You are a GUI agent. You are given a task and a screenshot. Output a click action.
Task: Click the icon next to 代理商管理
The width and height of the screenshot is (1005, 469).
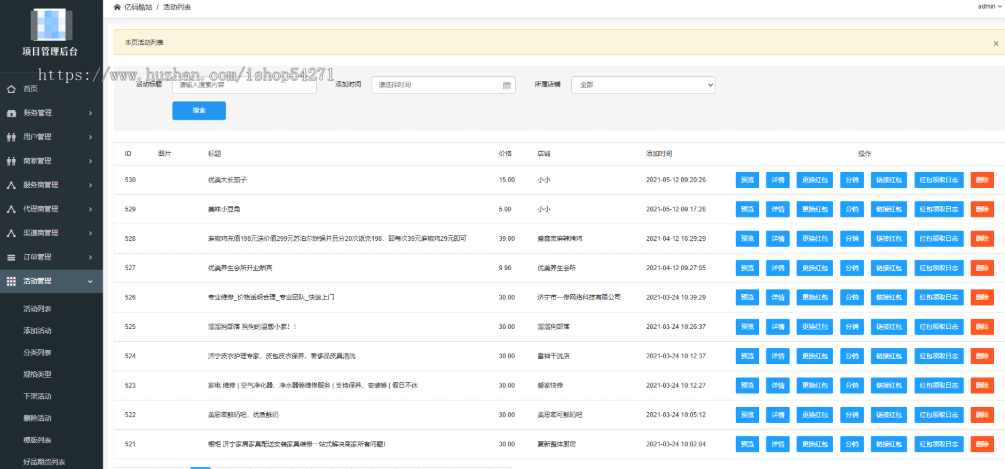[x=11, y=209]
